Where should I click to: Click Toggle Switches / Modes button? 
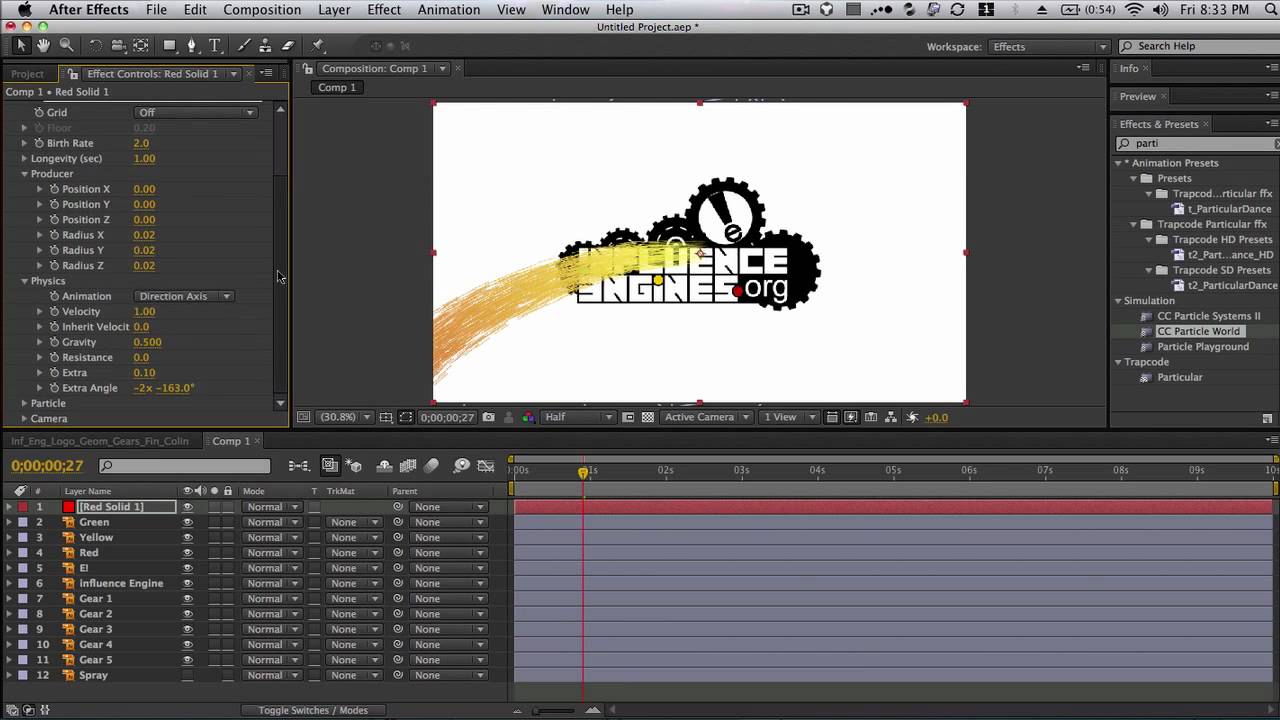313,710
